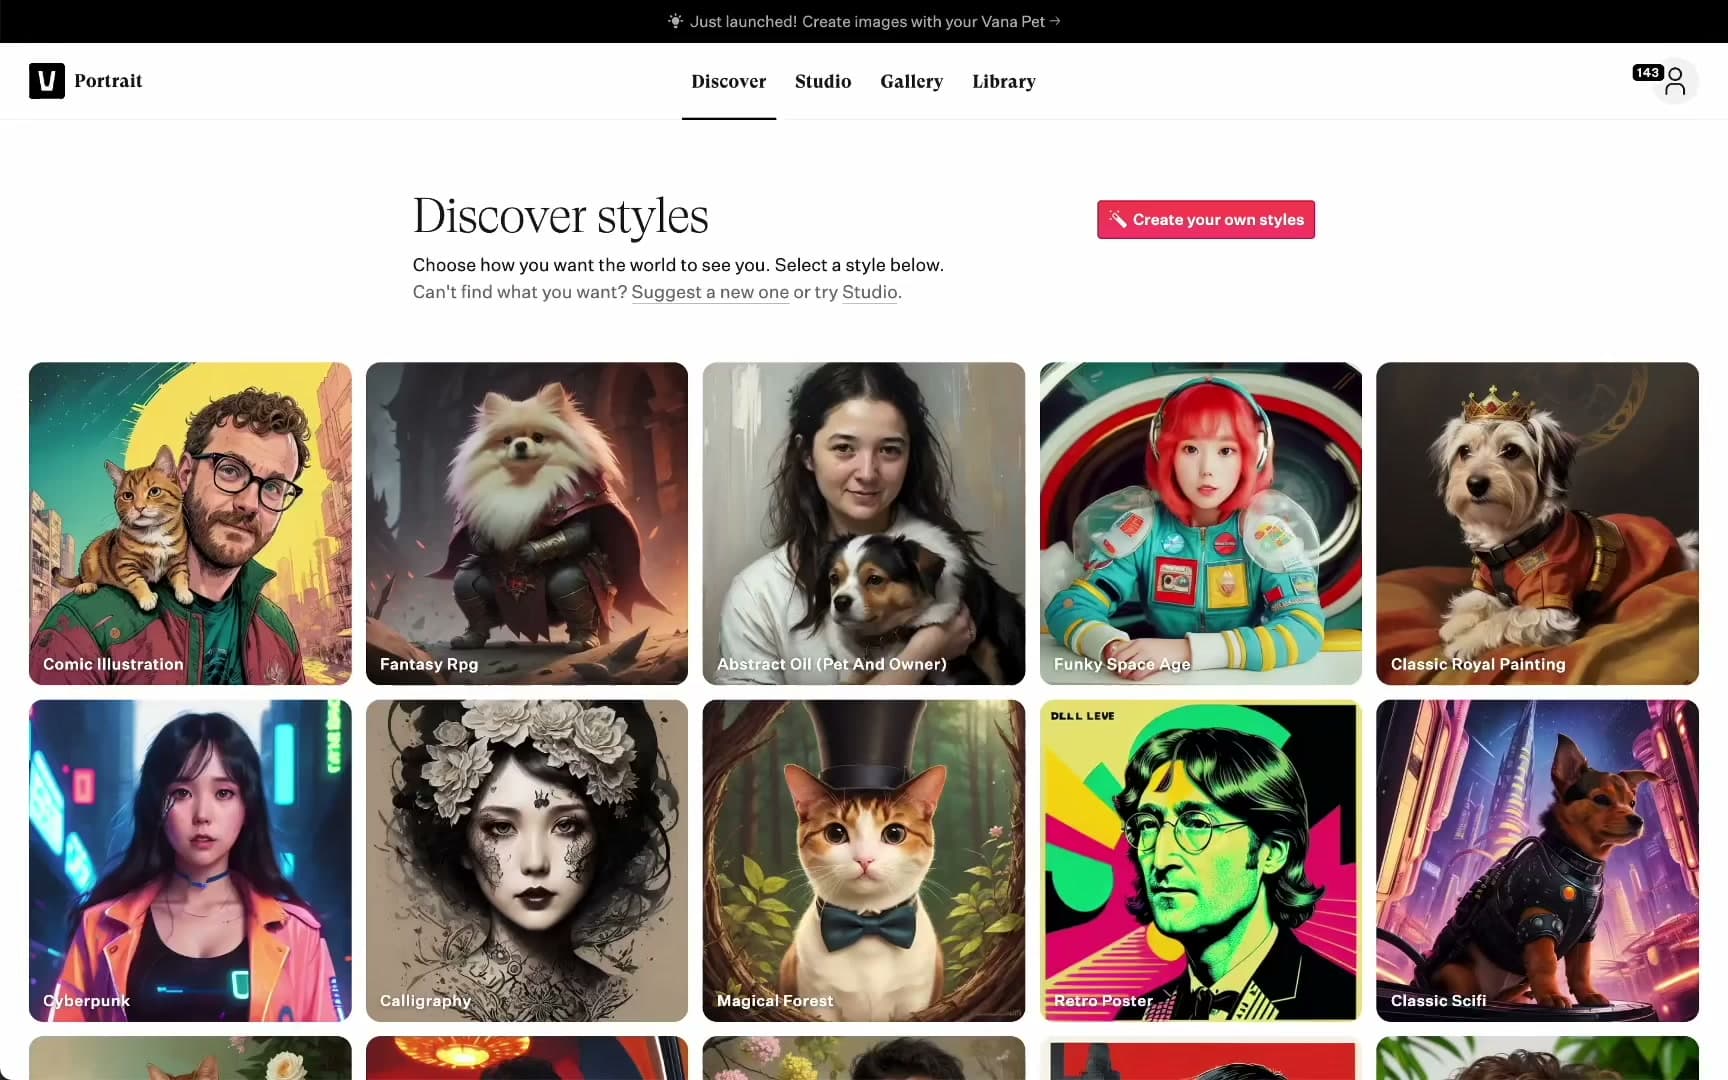Viewport: 1728px width, 1080px height.
Task: Open the user profile icon
Action: (1675, 82)
